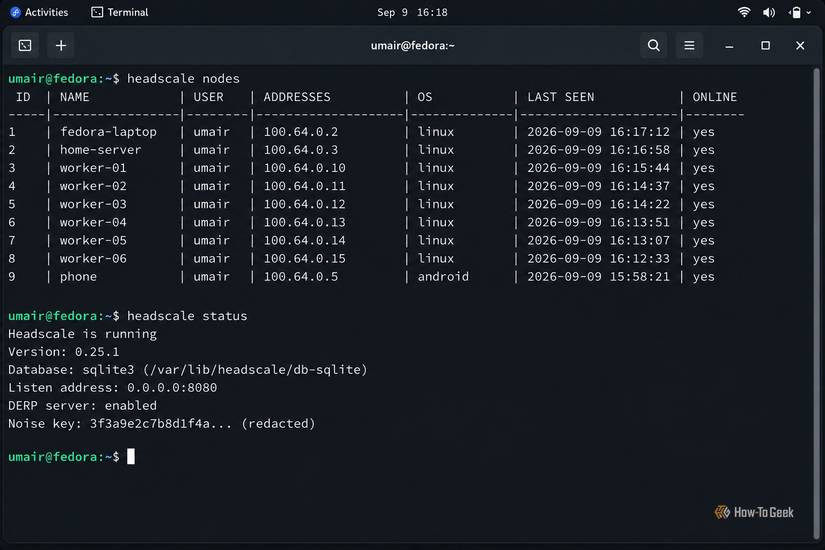Click the terminal tab overview icon
Screen dimensions: 825x550
[x=25, y=46]
